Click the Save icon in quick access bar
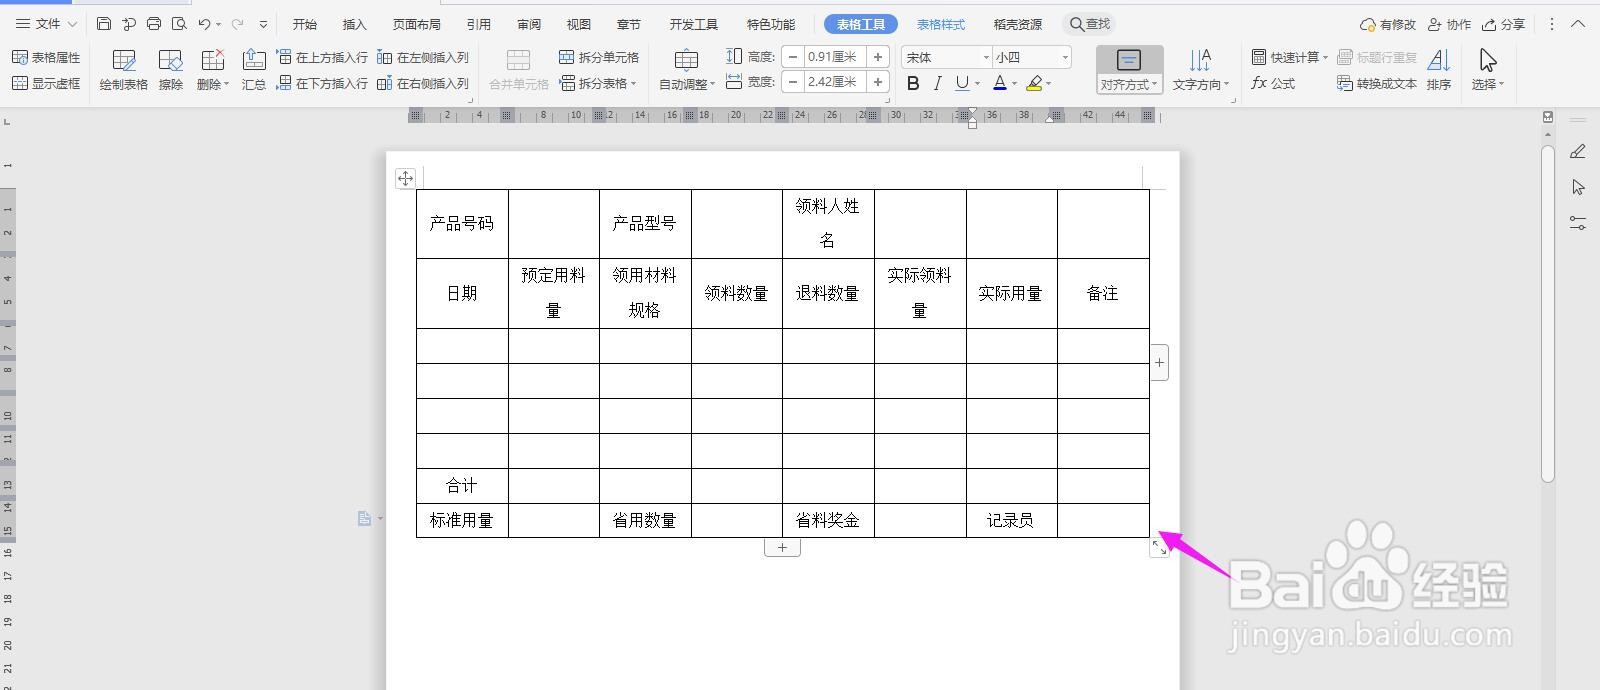The height and width of the screenshot is (690, 1600). pyautogui.click(x=104, y=24)
